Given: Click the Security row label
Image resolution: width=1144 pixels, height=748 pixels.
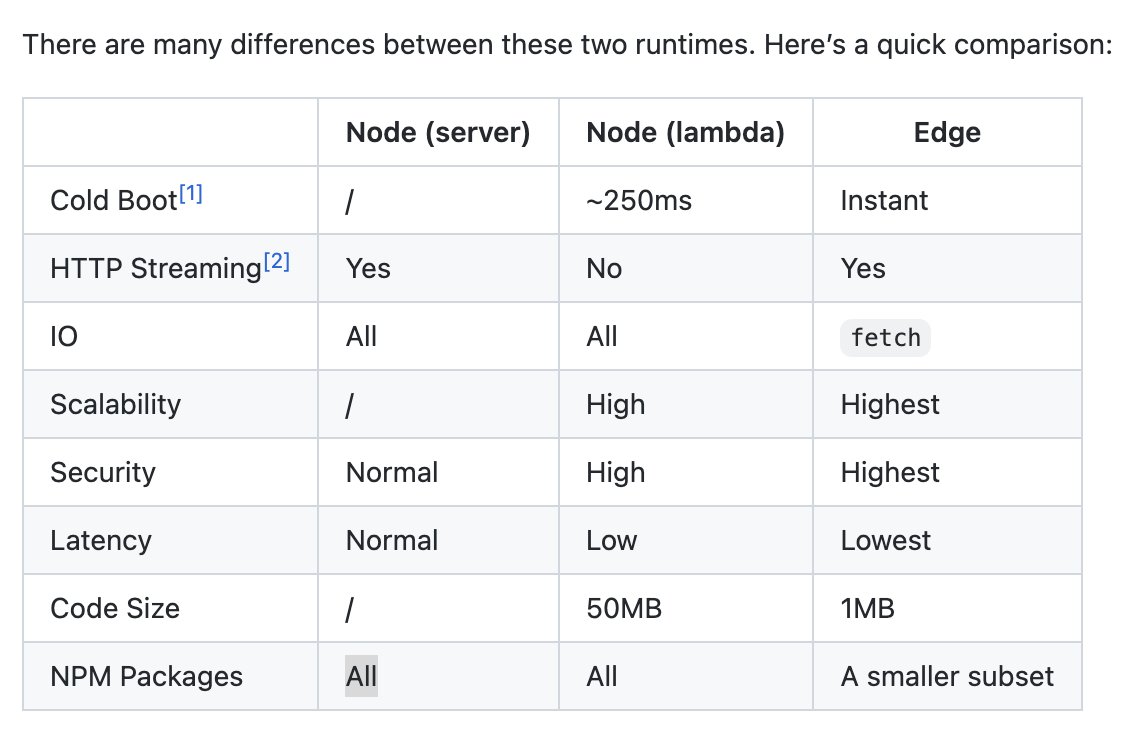Looking at the screenshot, I should (103, 473).
